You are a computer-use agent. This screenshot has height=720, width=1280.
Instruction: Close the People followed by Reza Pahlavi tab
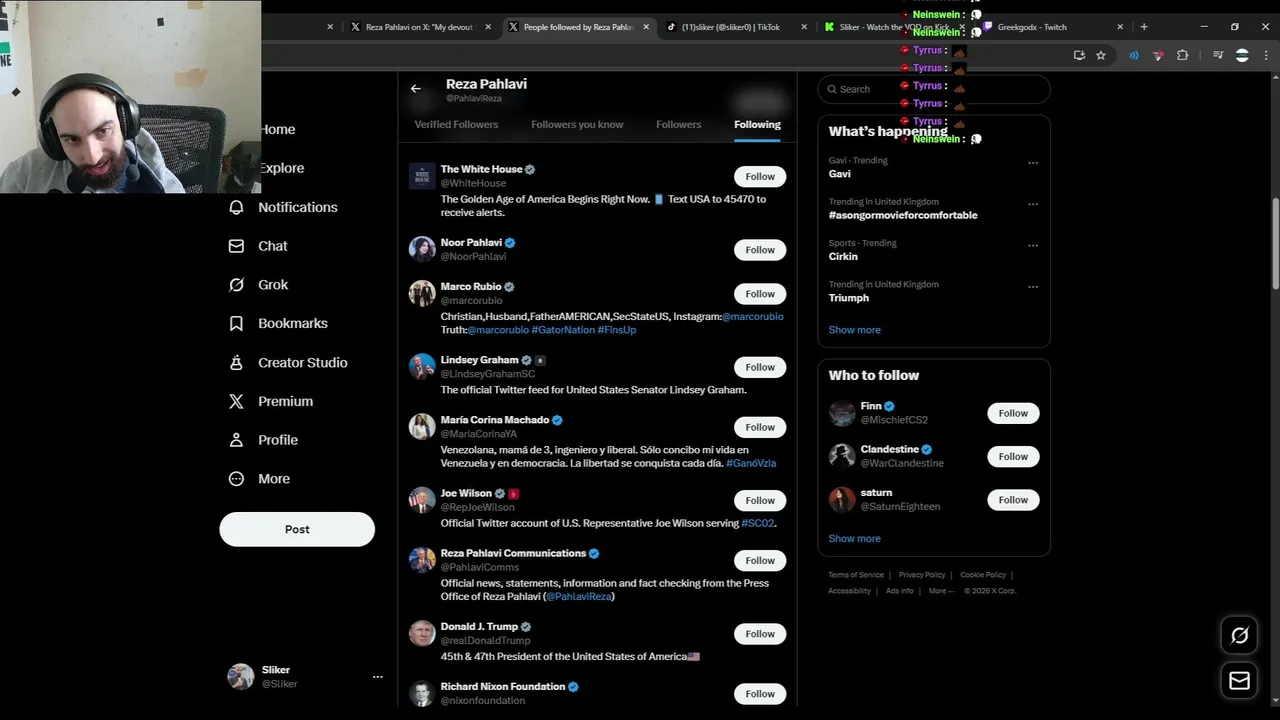pos(646,27)
